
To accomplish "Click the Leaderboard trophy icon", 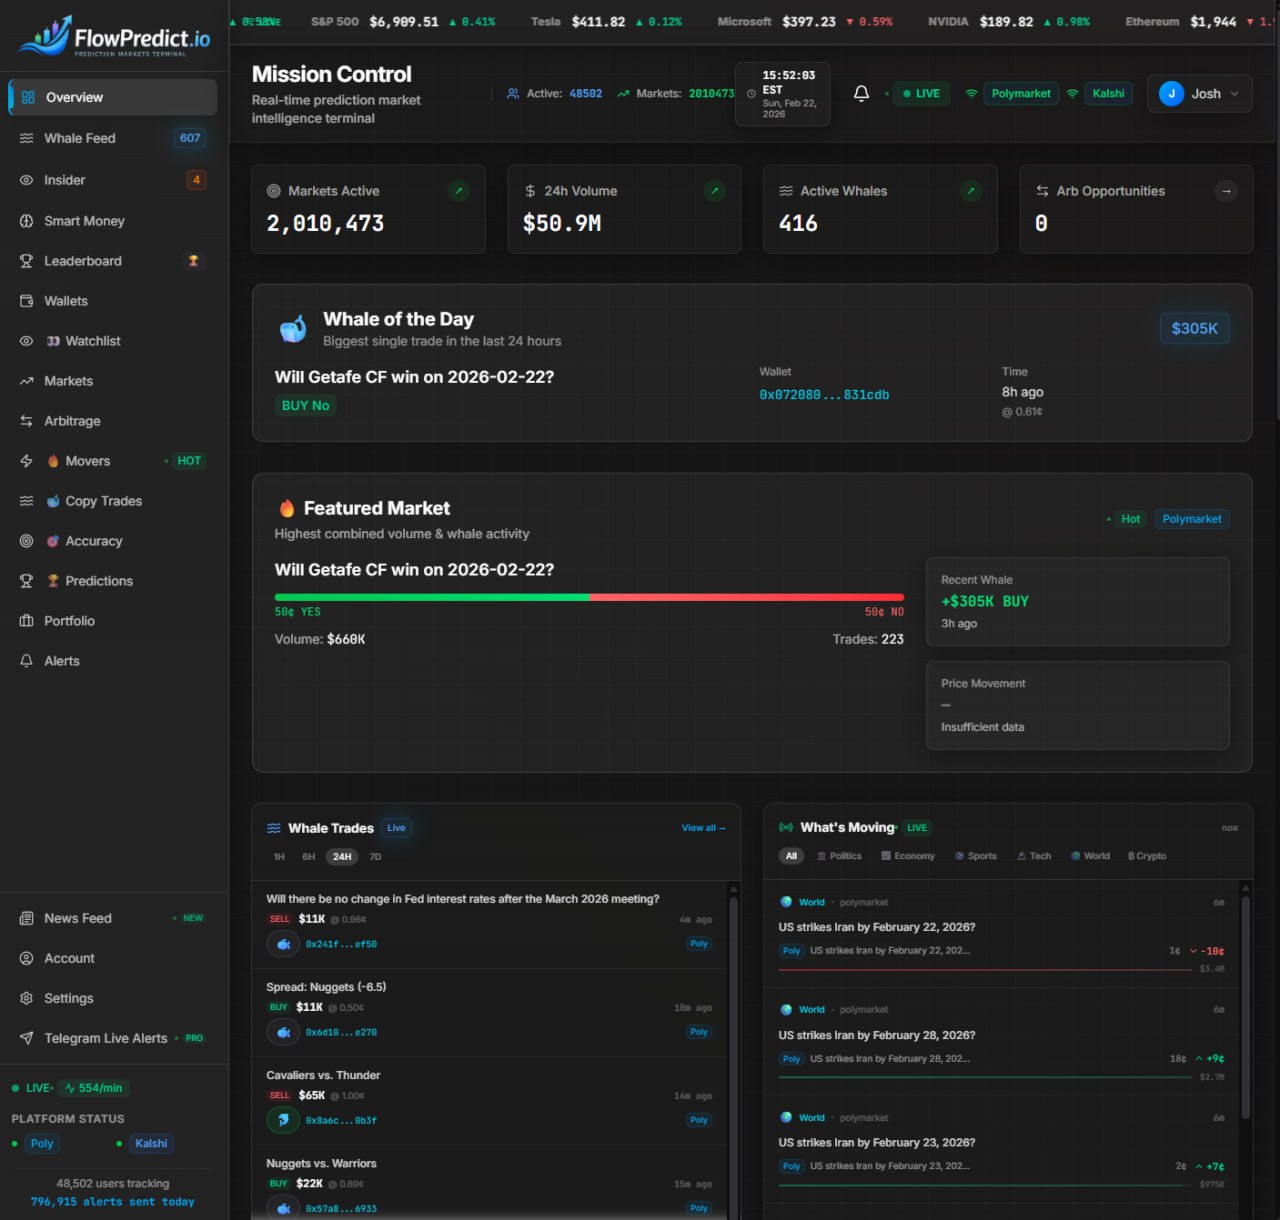I will (x=26, y=261).
